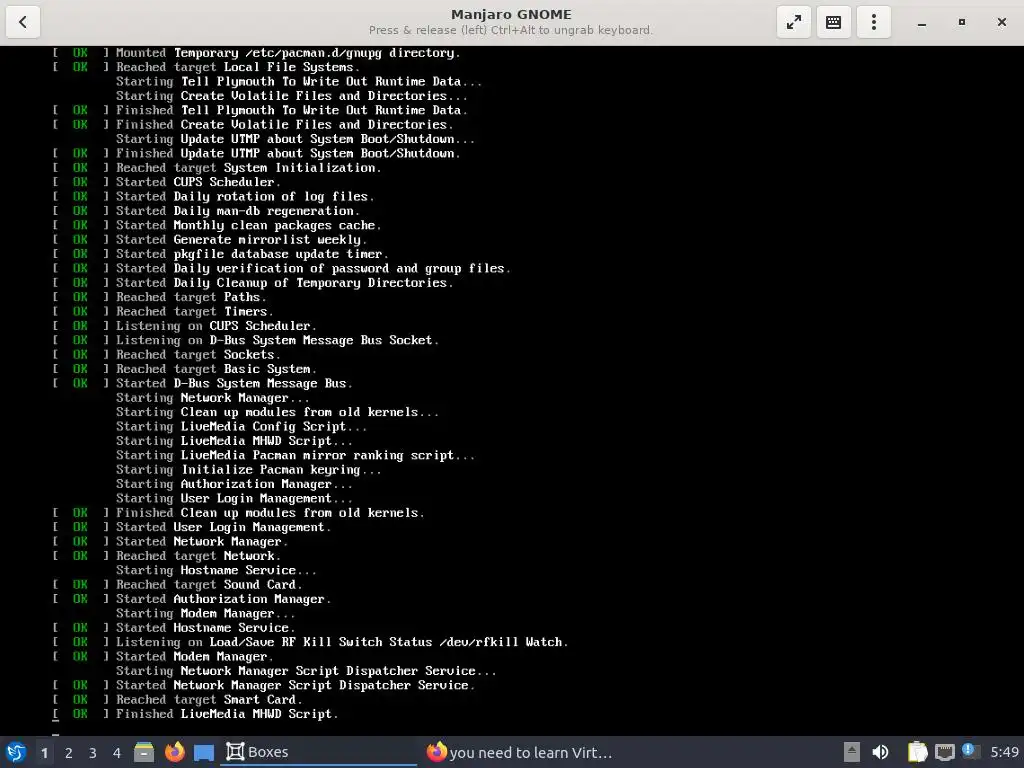Switch to the 'you need to learn Virt...' Firefox window
This screenshot has width=1024, height=768.
click(519, 752)
